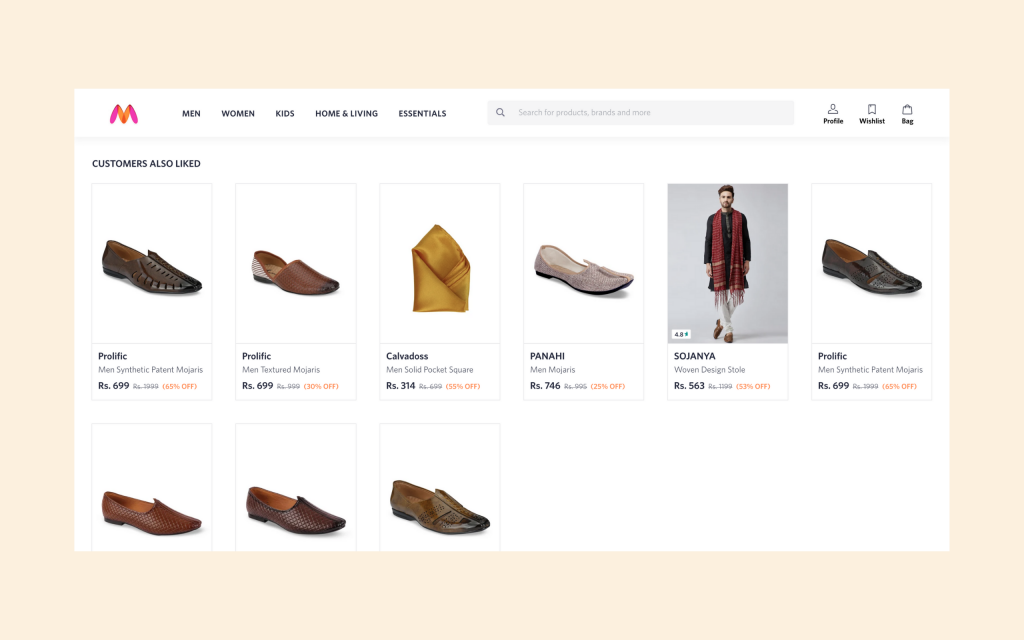Click the search magnifier icon
Viewport: 1024px width, 640px height.
coord(500,112)
